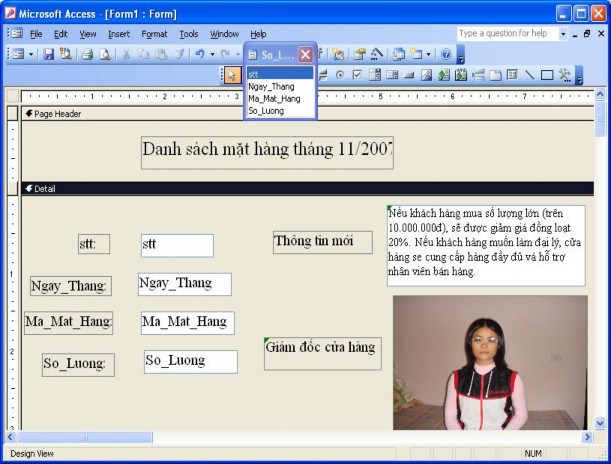
Task: Click the New Object icon
Action: tap(416, 54)
